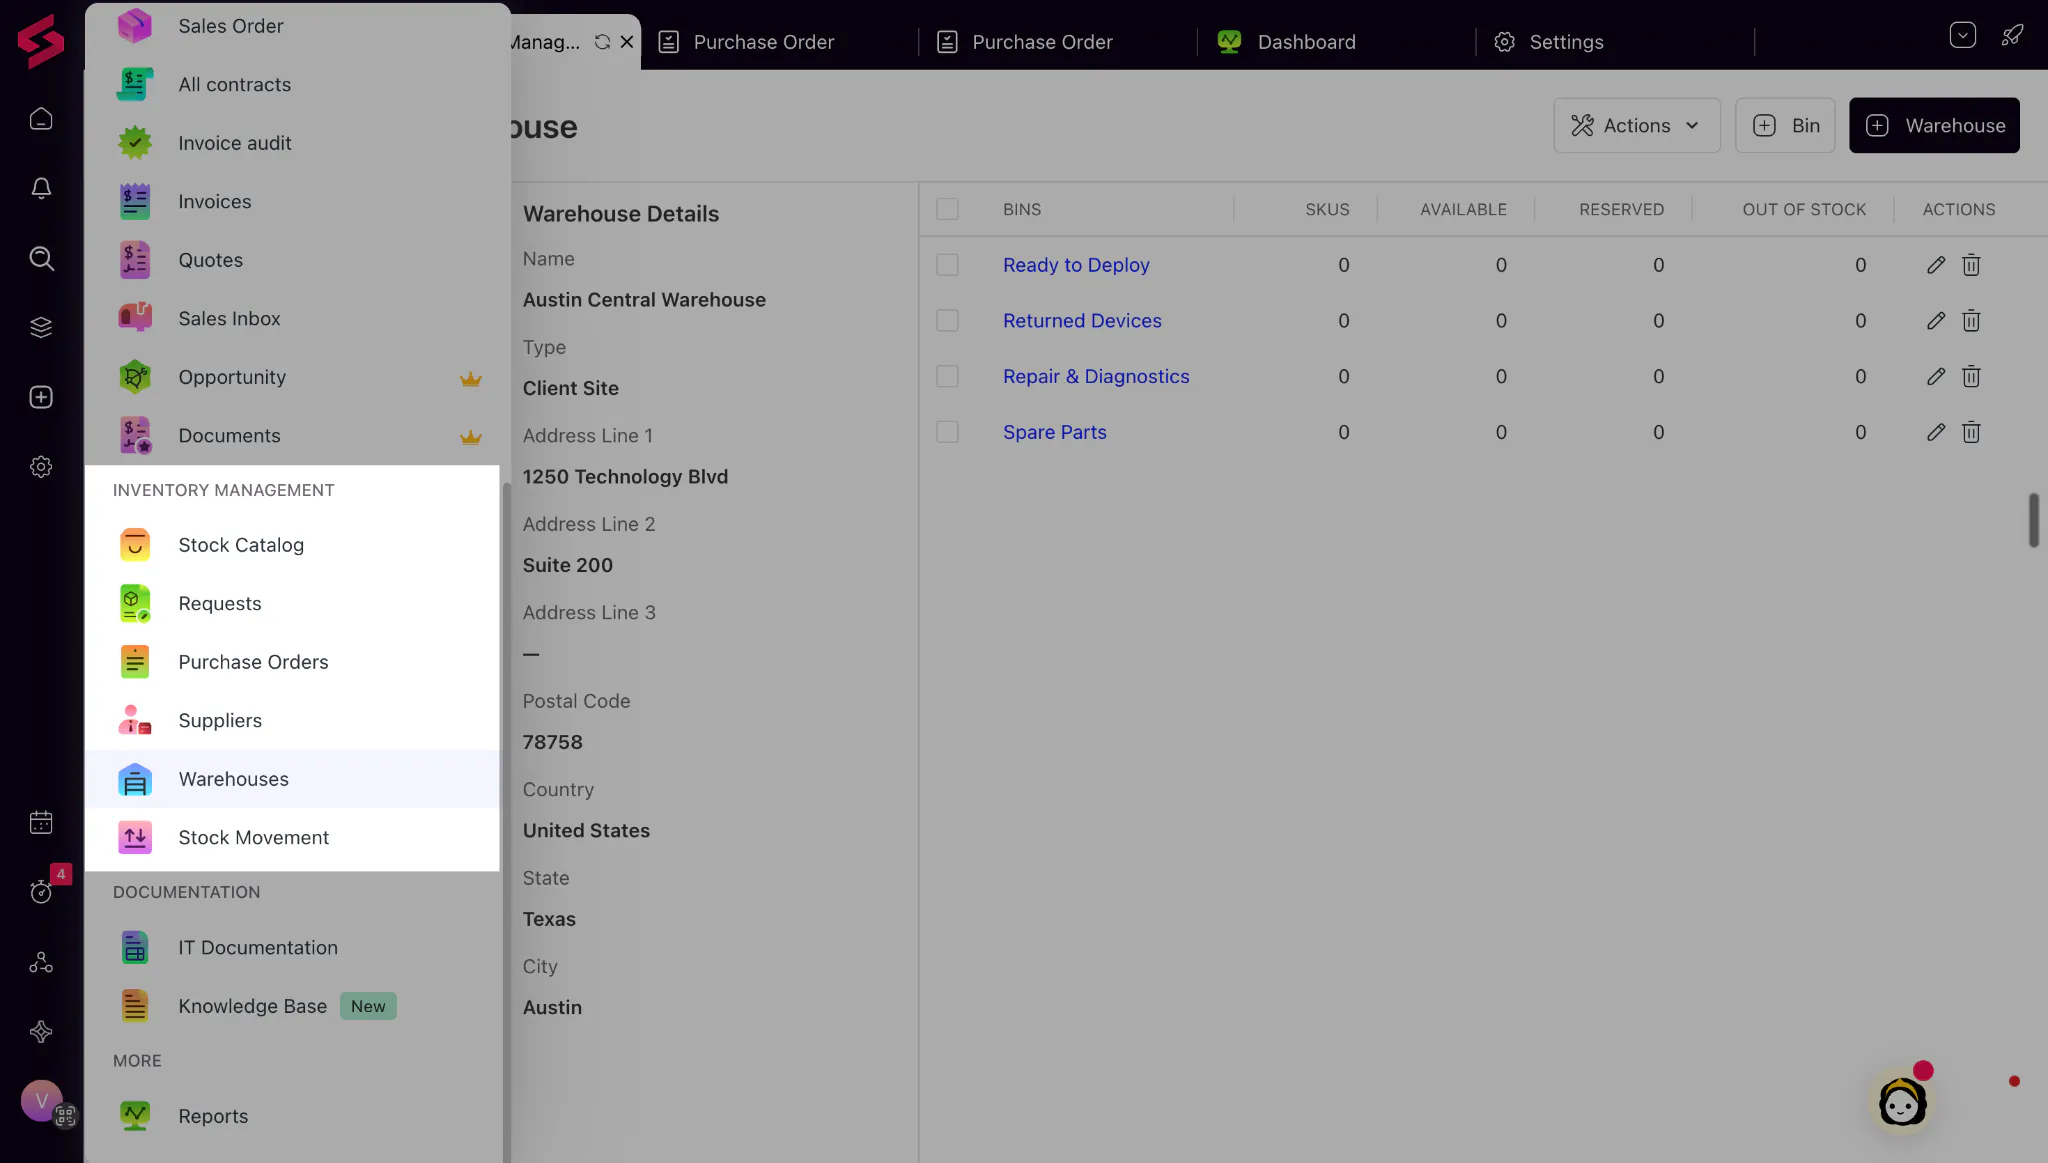Open the Returned Devices bin link
The height and width of the screenshot is (1163, 2048).
tap(1082, 321)
